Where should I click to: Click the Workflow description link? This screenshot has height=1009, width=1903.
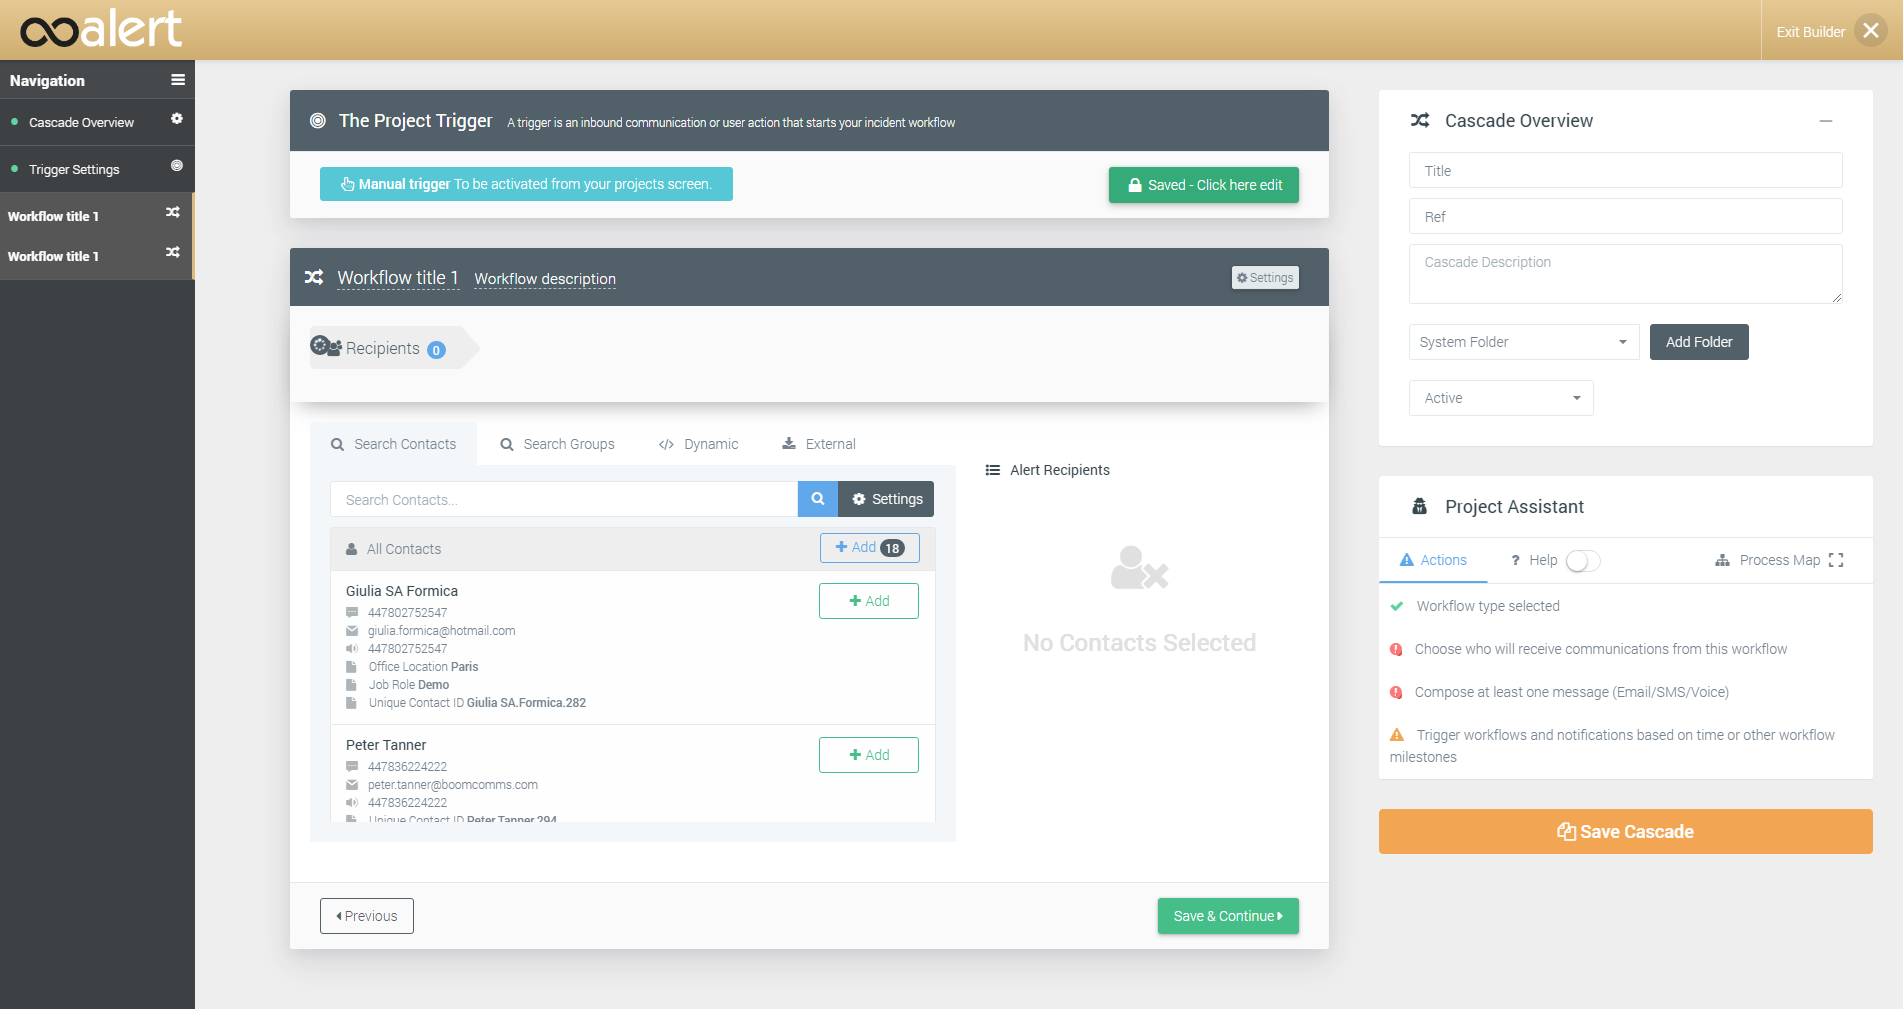(x=544, y=279)
